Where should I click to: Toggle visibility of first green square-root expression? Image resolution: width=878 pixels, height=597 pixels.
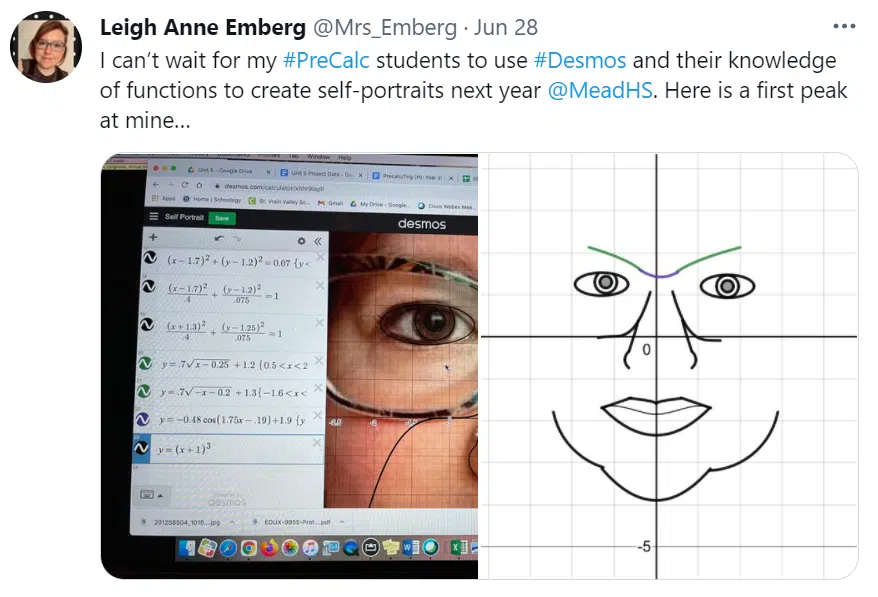(x=144, y=363)
